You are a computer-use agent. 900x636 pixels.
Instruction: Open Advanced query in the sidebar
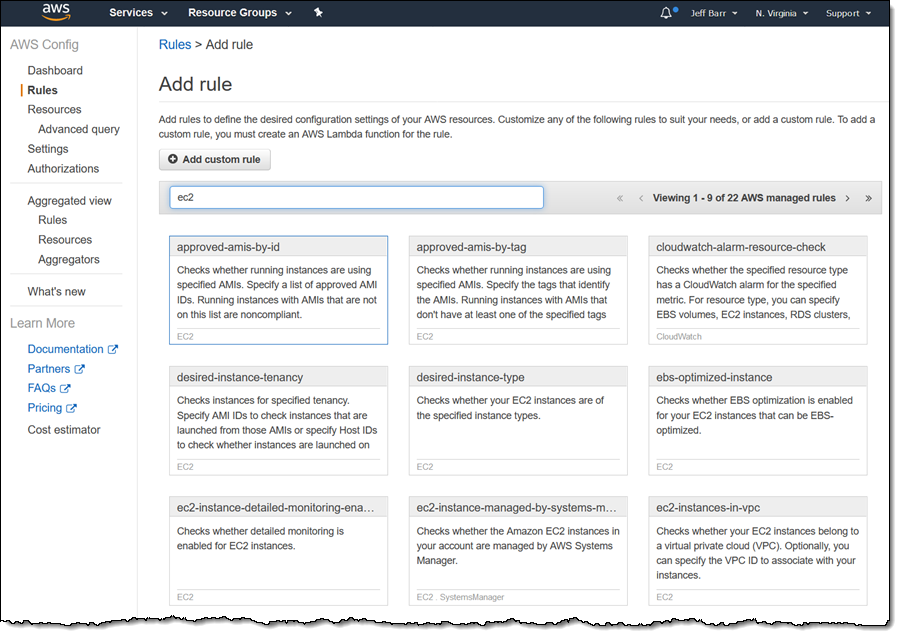click(x=79, y=129)
